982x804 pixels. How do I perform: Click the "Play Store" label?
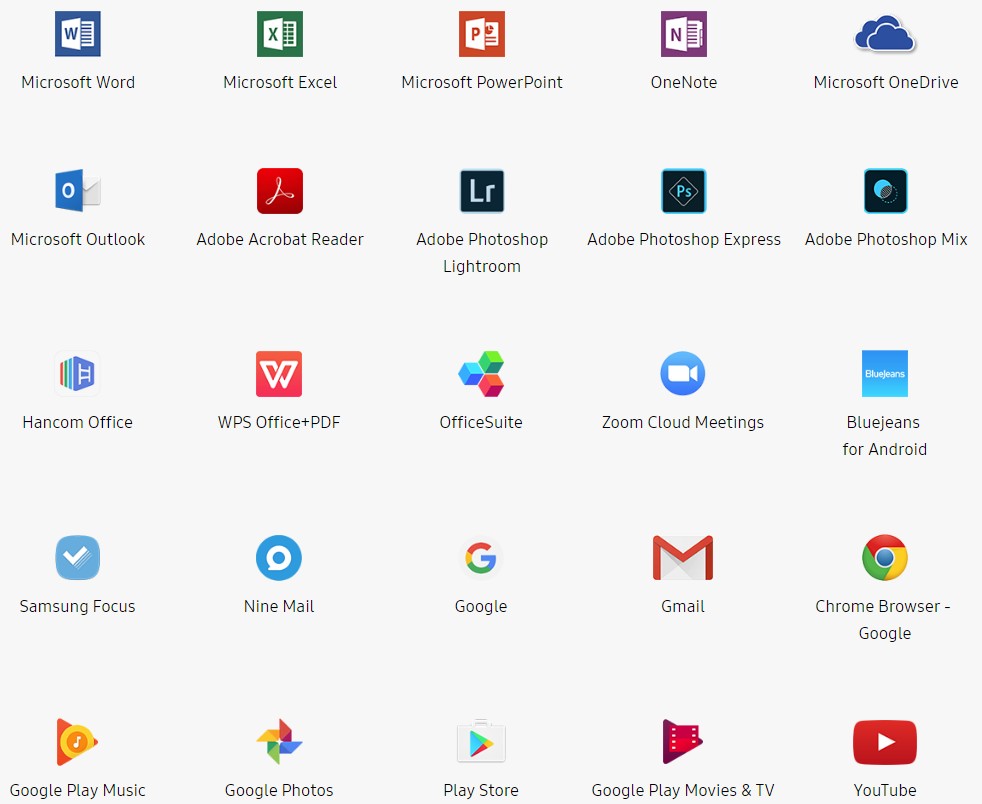coord(481,790)
